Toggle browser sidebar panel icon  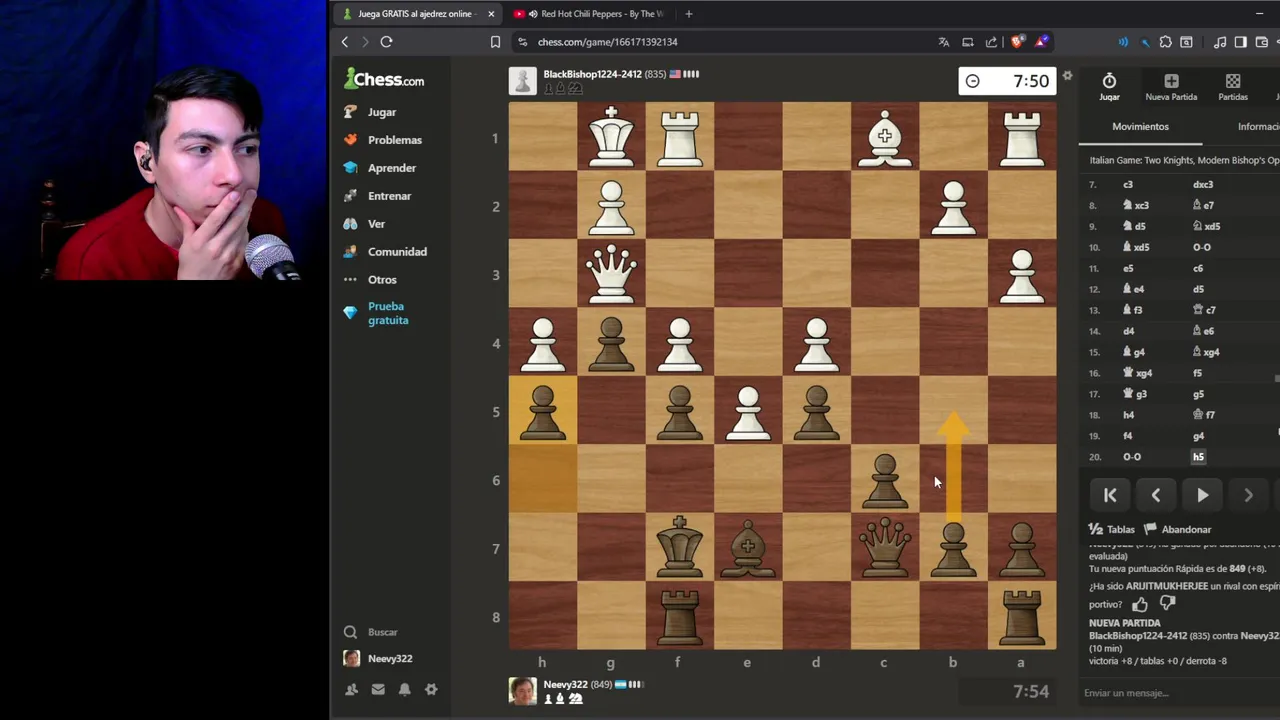(x=1240, y=42)
